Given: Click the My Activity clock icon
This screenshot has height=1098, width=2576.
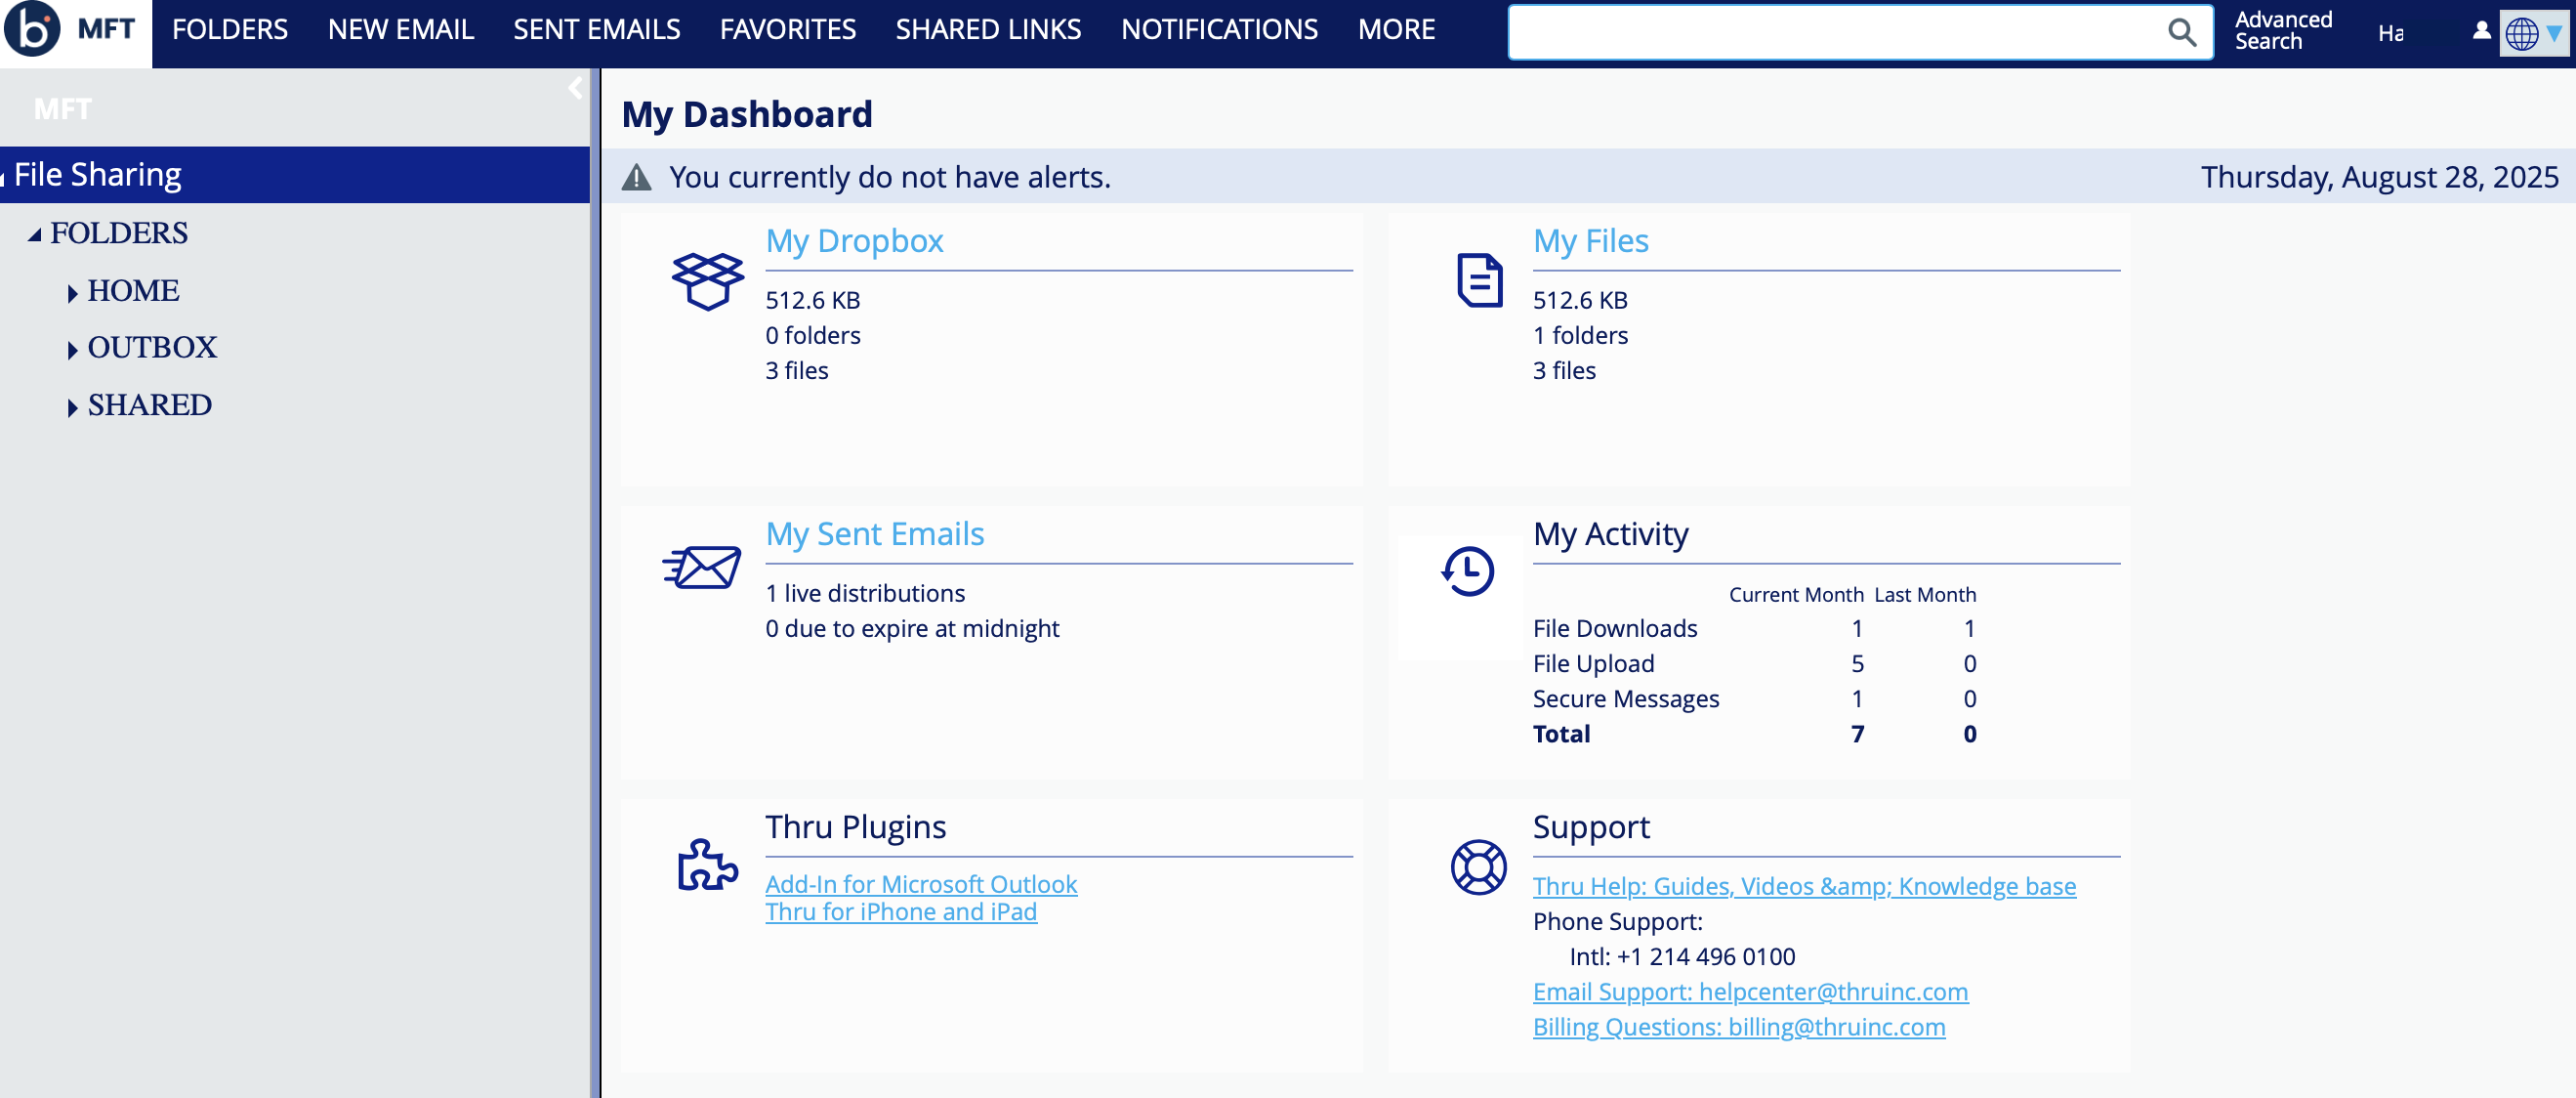Looking at the screenshot, I should coord(1466,571).
